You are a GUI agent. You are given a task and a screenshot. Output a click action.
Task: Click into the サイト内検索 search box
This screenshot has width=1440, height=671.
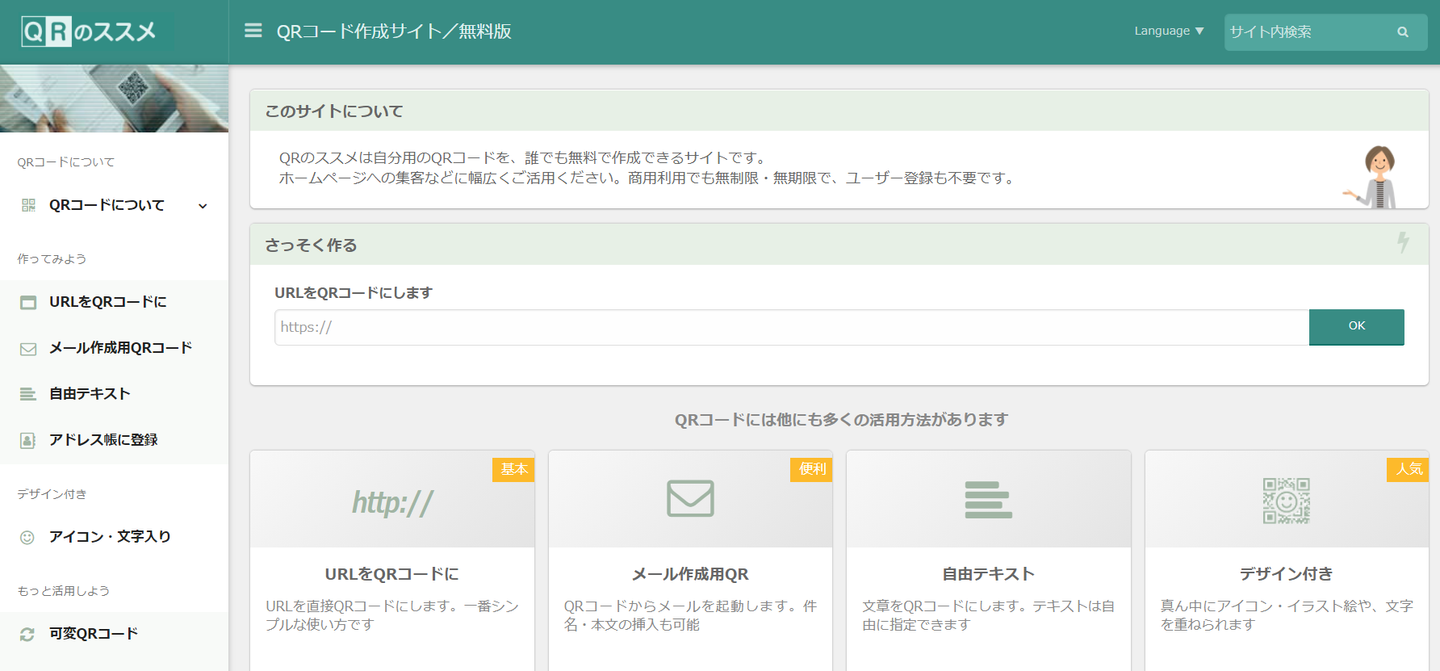pyautogui.click(x=1305, y=32)
